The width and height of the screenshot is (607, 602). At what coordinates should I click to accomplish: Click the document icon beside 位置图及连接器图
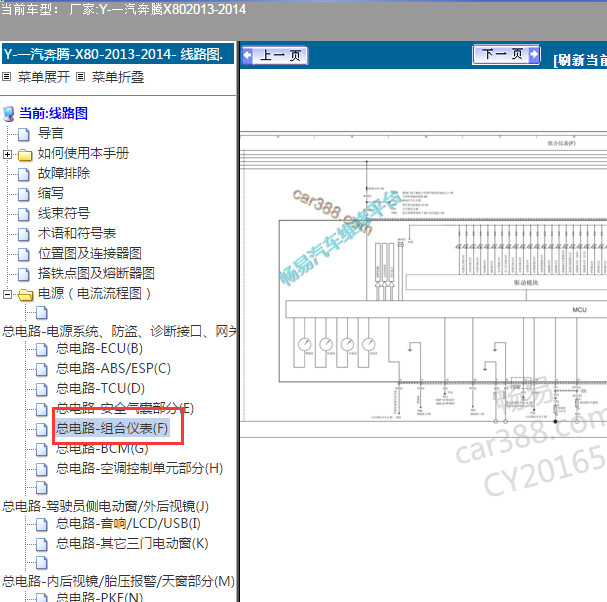pyautogui.click(x=24, y=254)
